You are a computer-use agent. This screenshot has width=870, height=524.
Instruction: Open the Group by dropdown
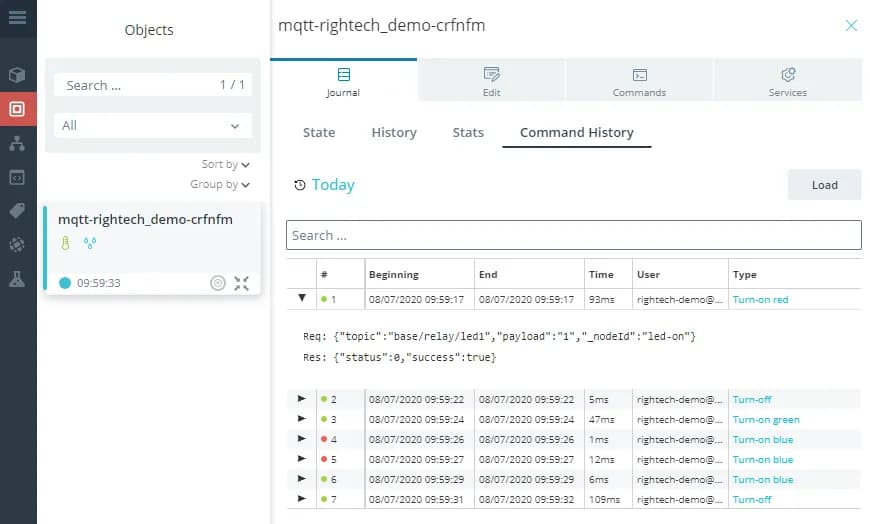[x=220, y=185]
